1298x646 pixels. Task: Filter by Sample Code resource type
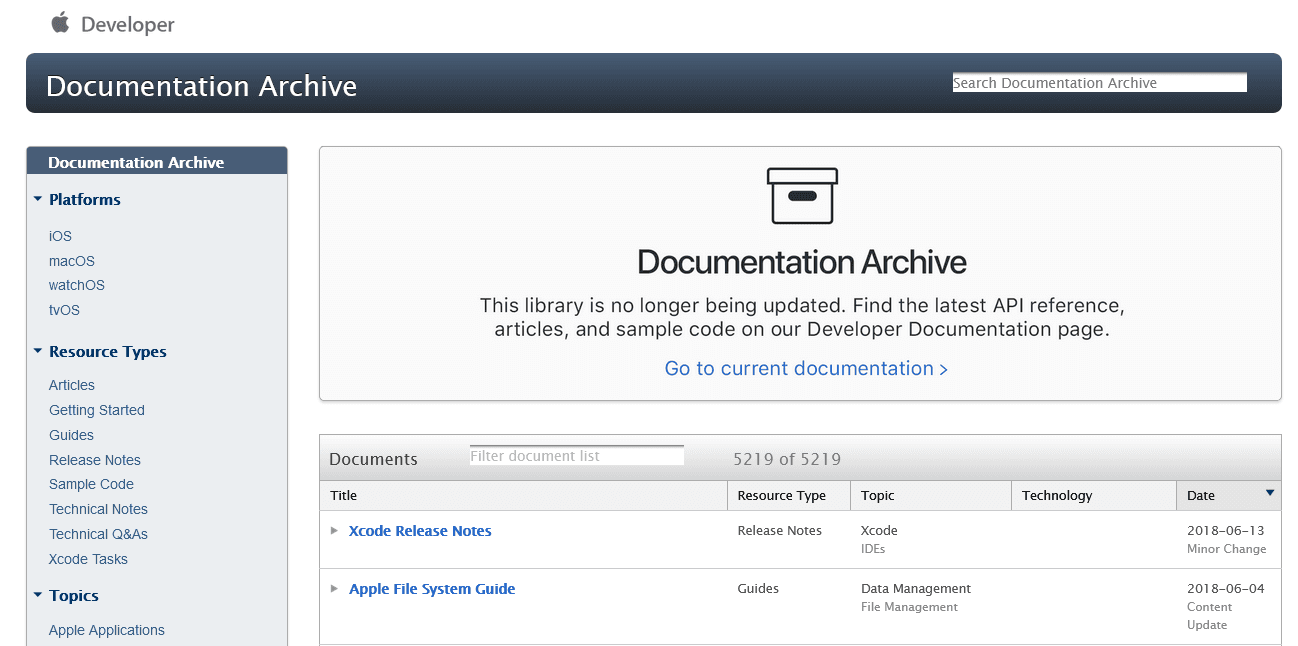coord(91,484)
